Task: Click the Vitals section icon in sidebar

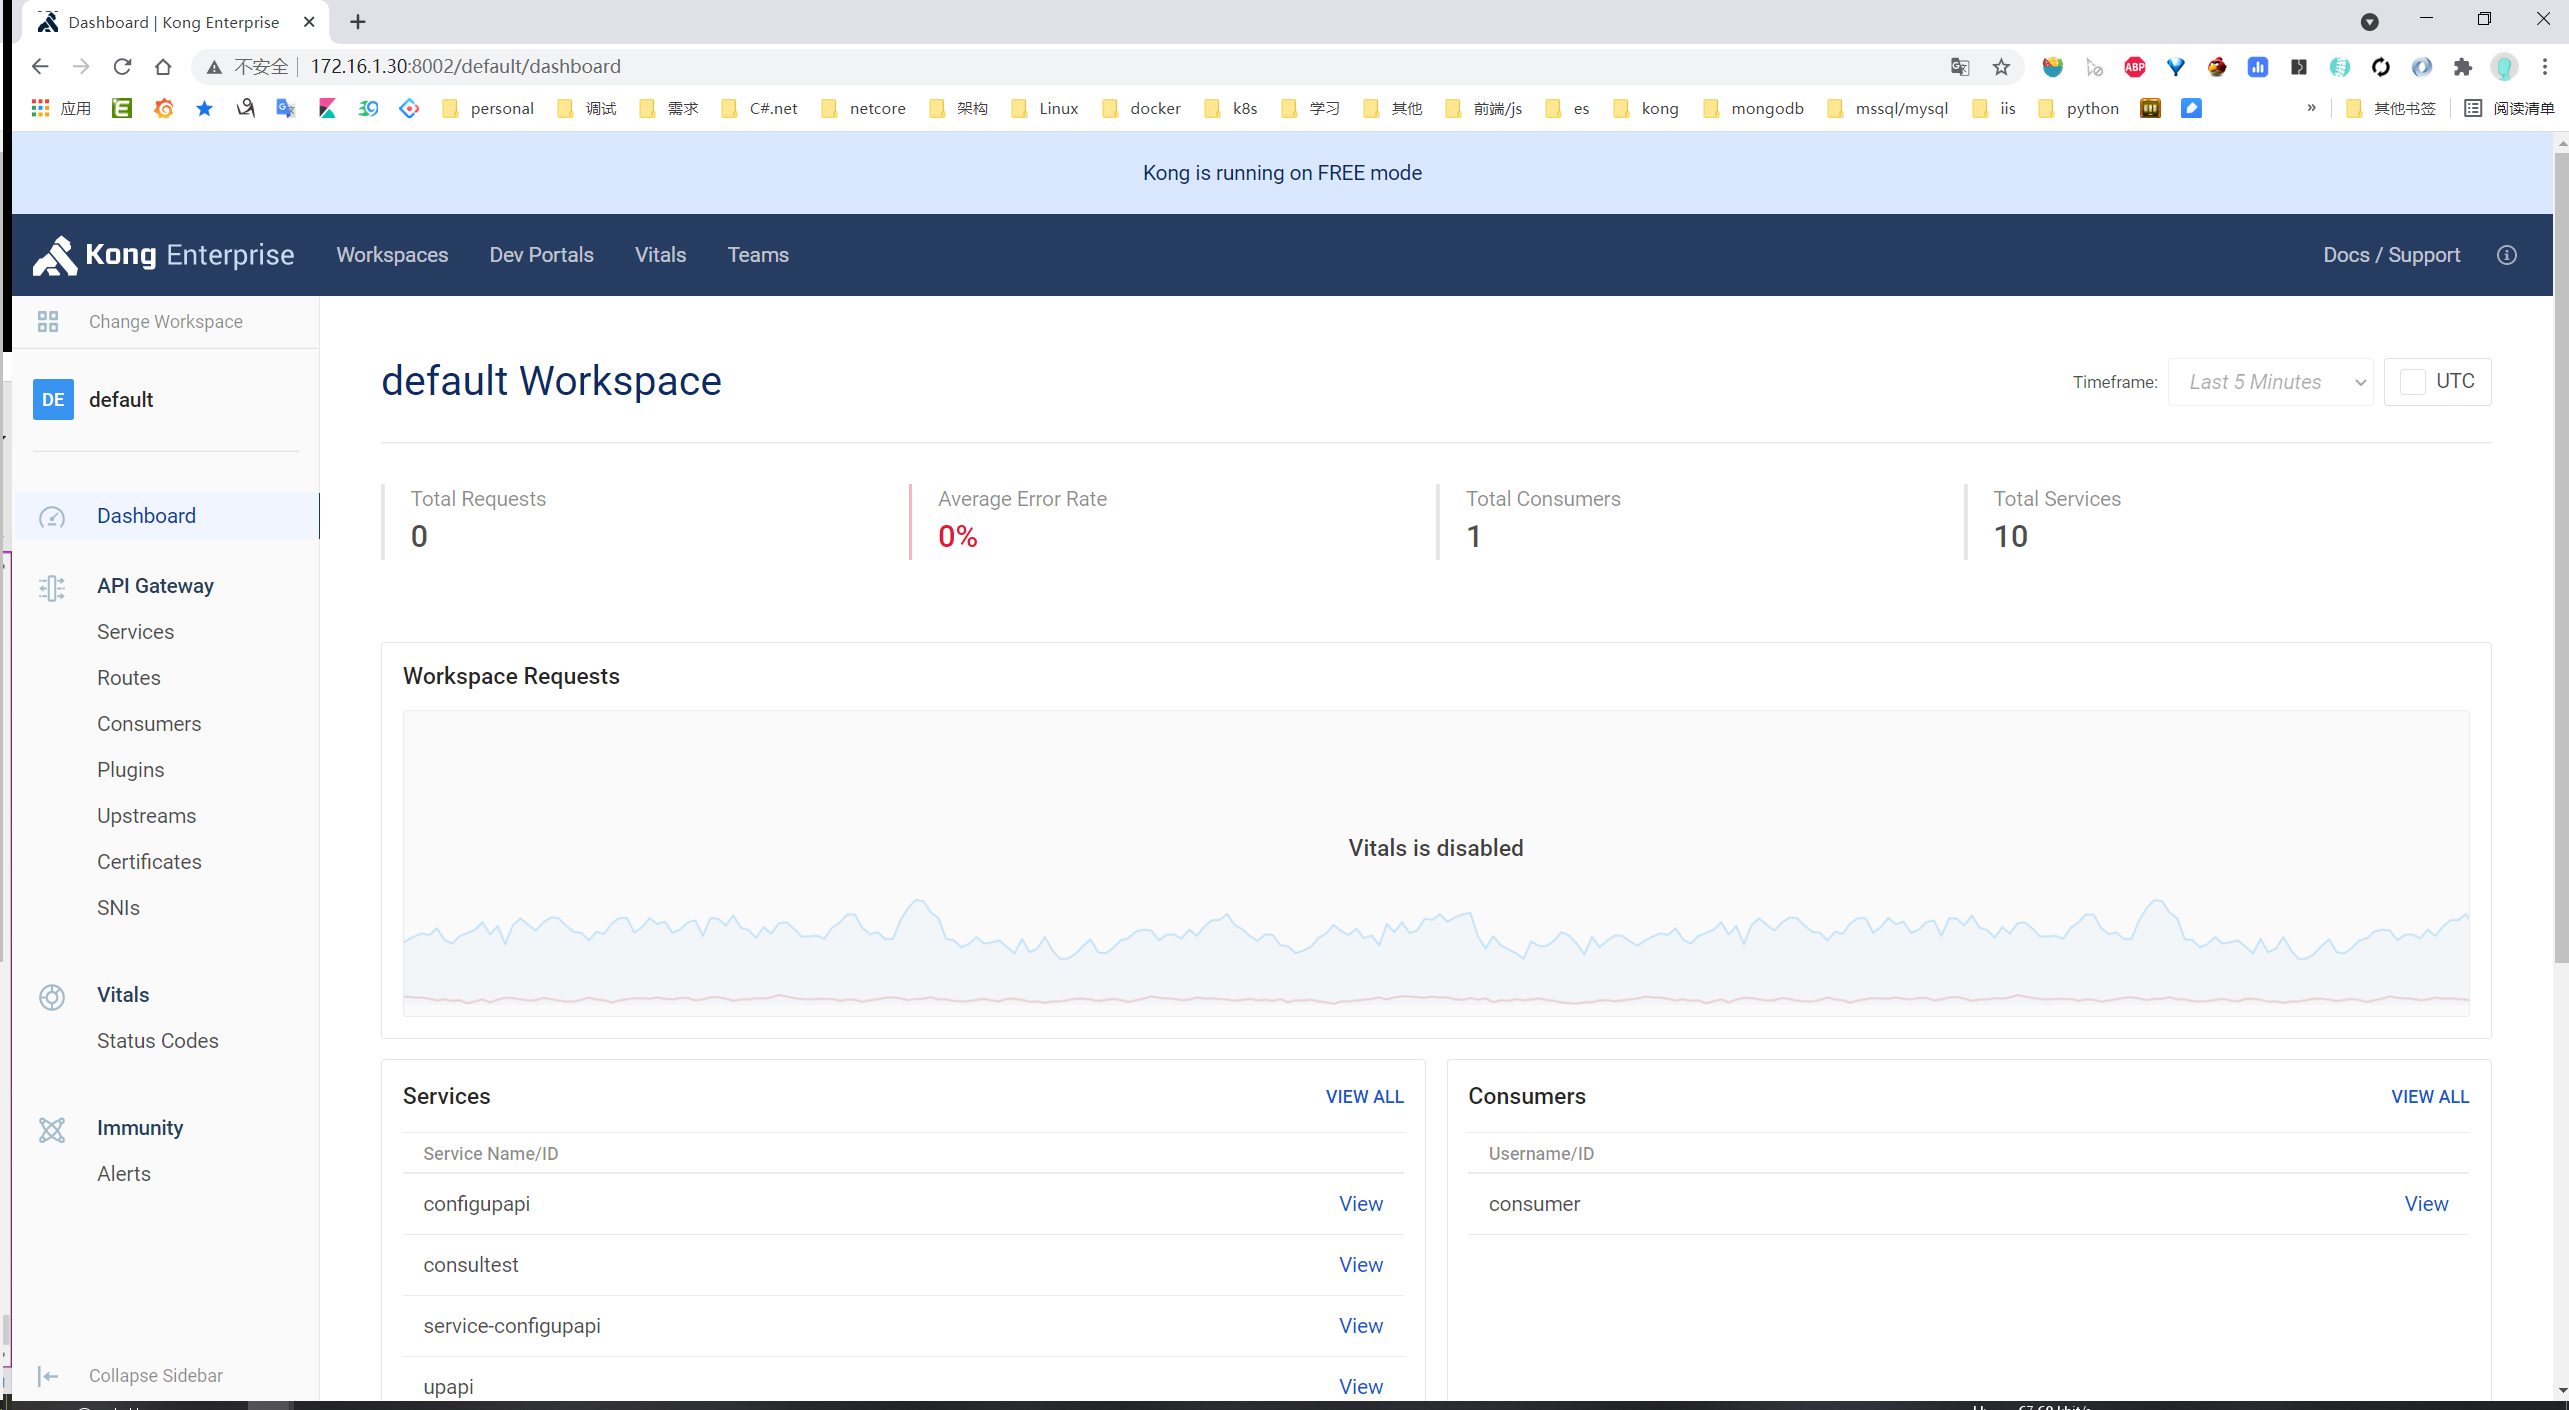Action: pos(52,996)
